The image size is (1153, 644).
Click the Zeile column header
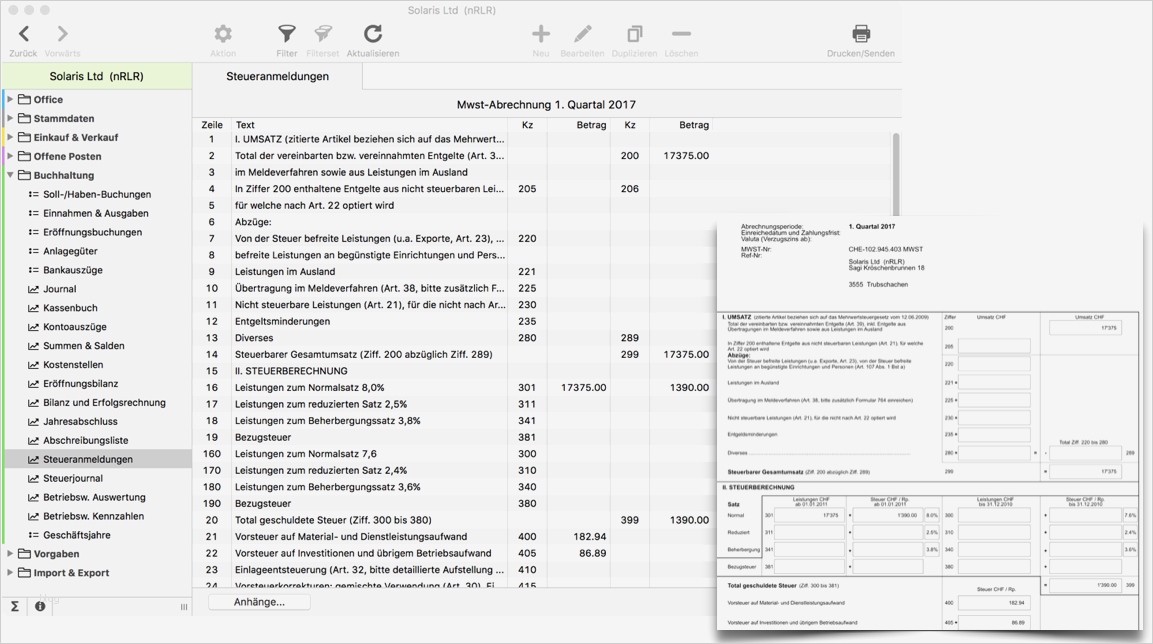click(212, 125)
